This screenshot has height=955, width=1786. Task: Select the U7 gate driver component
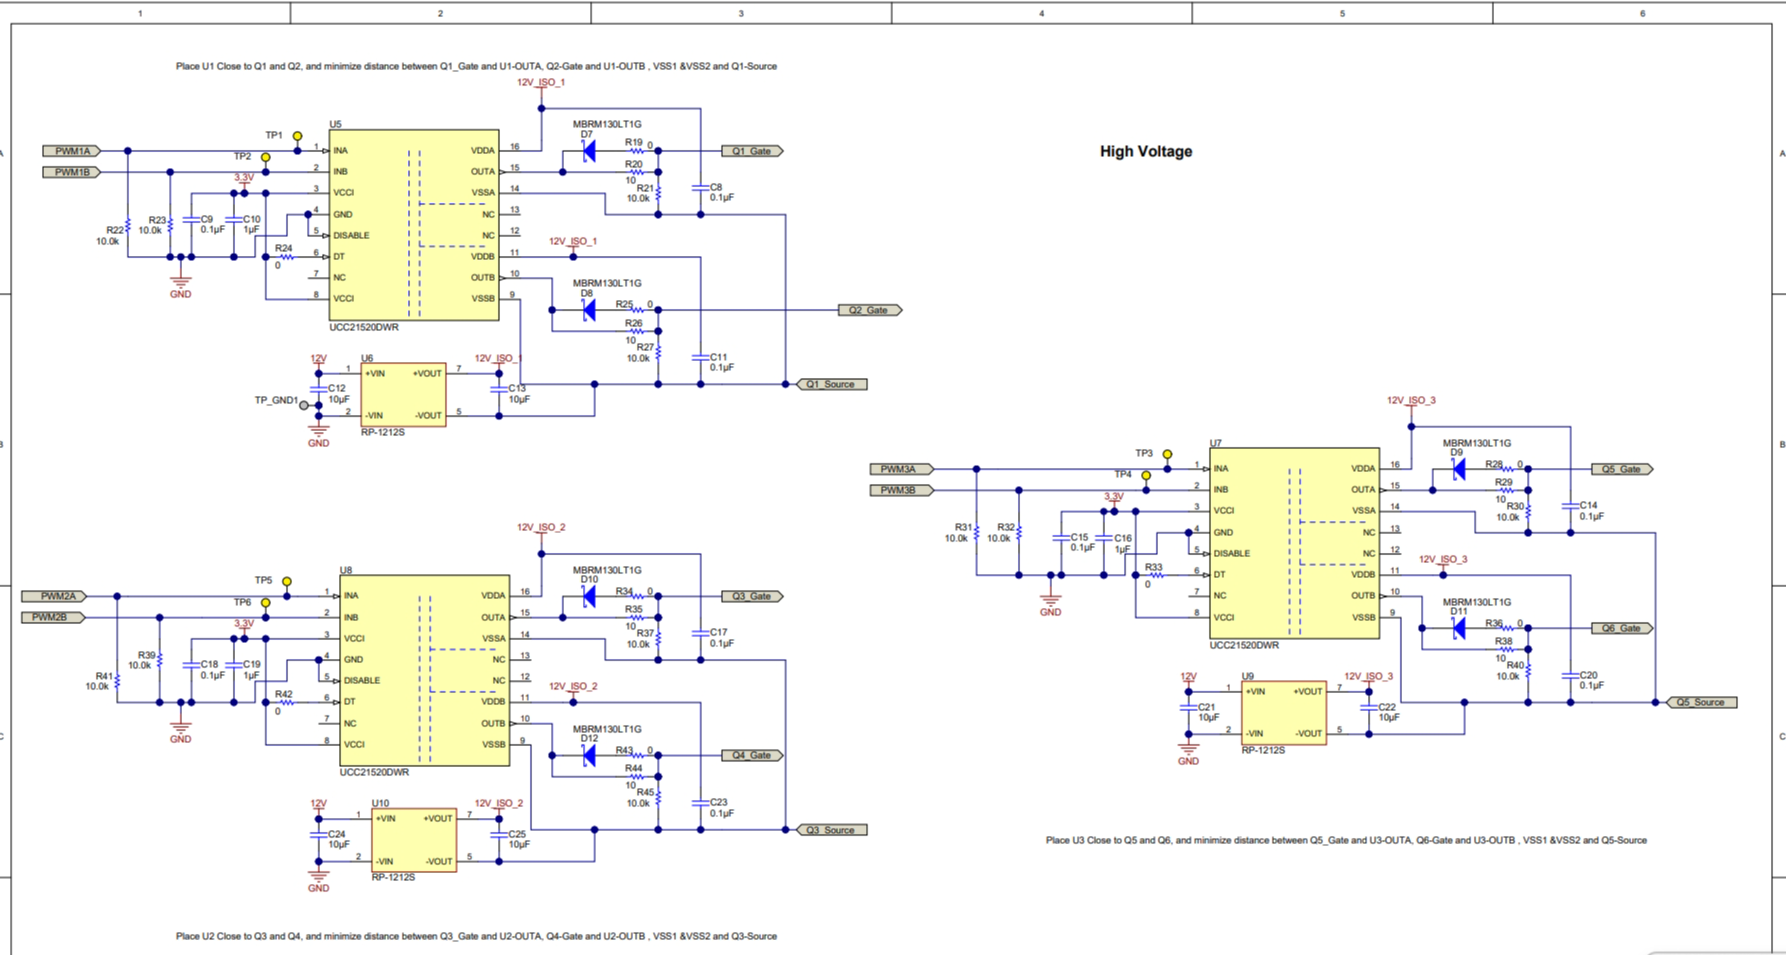[x=1294, y=543]
